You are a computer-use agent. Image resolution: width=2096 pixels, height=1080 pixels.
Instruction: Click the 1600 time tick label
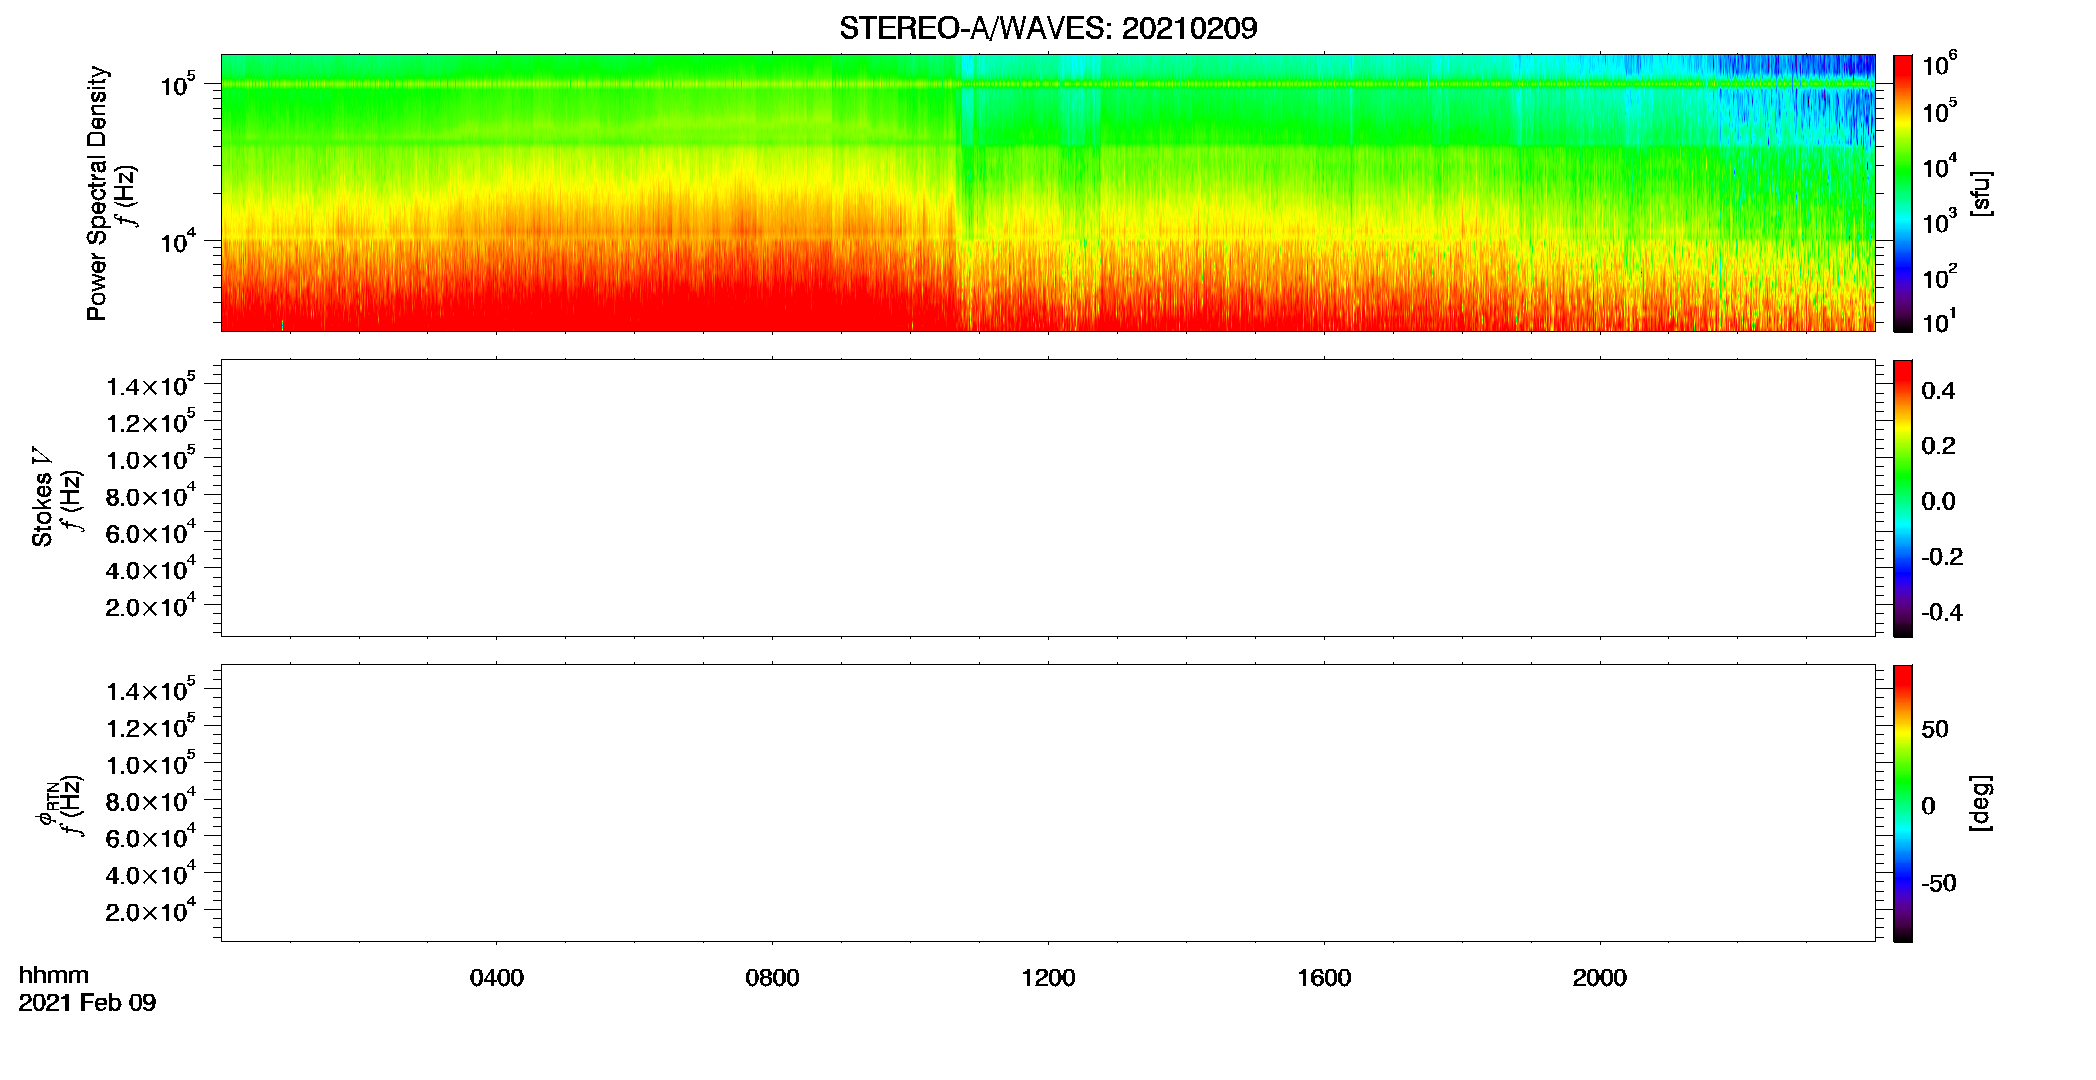[1324, 978]
